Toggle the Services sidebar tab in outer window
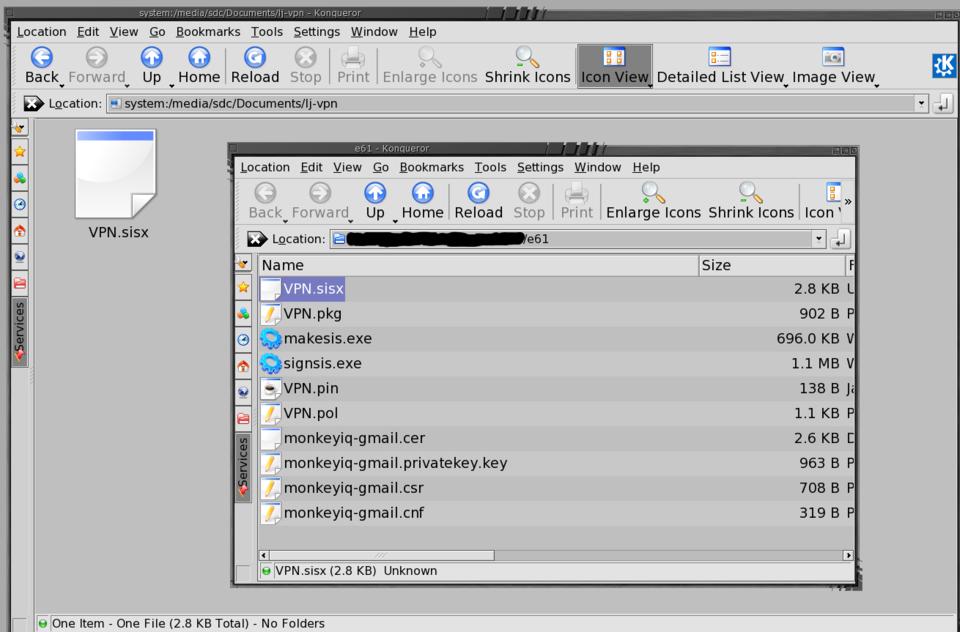This screenshot has width=960, height=632. 19,330
